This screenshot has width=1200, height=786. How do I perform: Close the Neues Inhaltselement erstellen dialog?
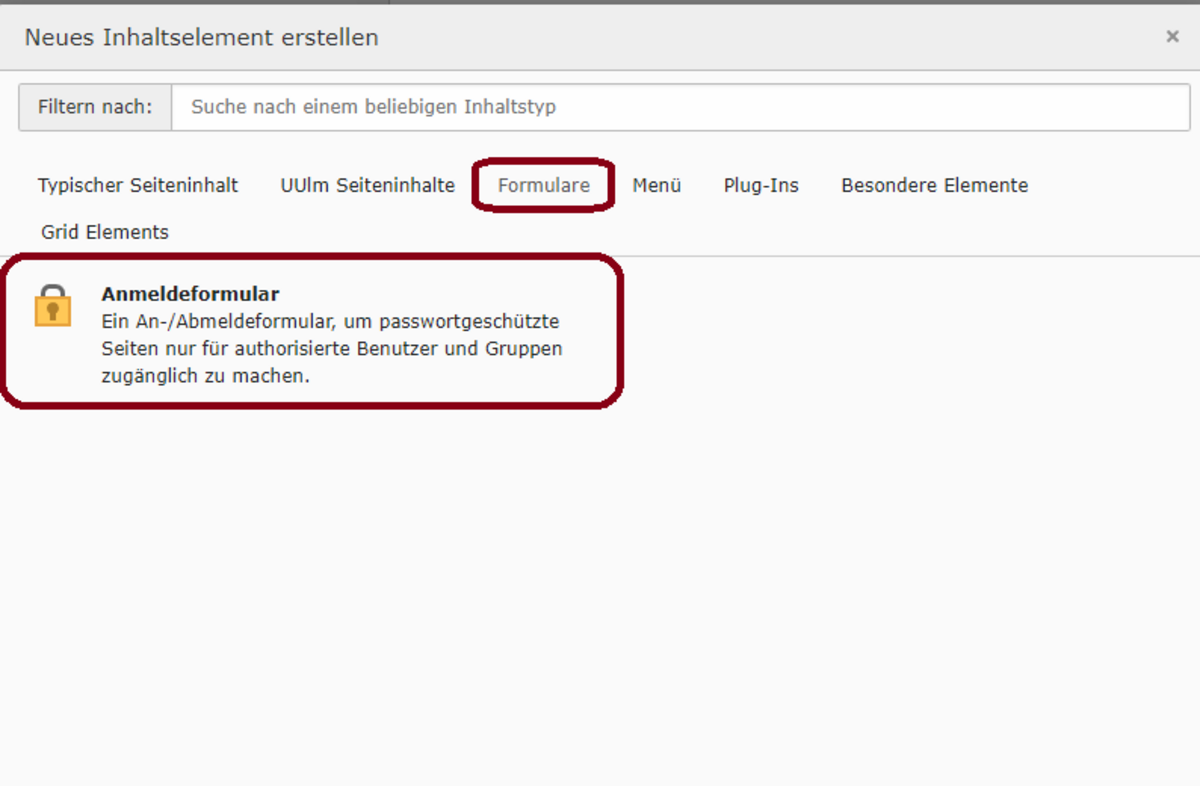pos(1172,37)
